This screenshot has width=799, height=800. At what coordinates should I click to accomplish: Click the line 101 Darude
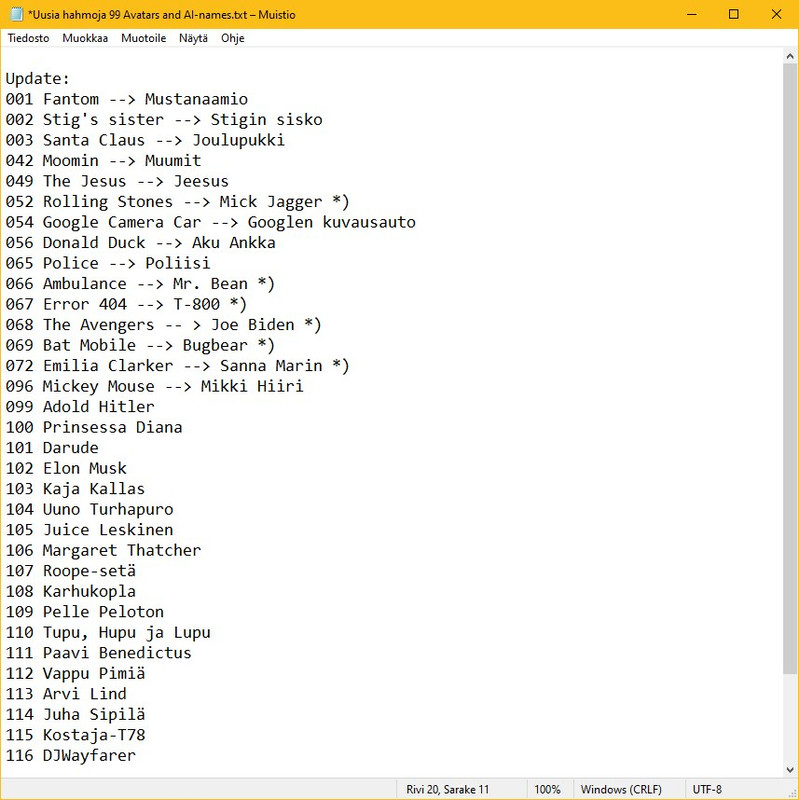tap(52, 447)
